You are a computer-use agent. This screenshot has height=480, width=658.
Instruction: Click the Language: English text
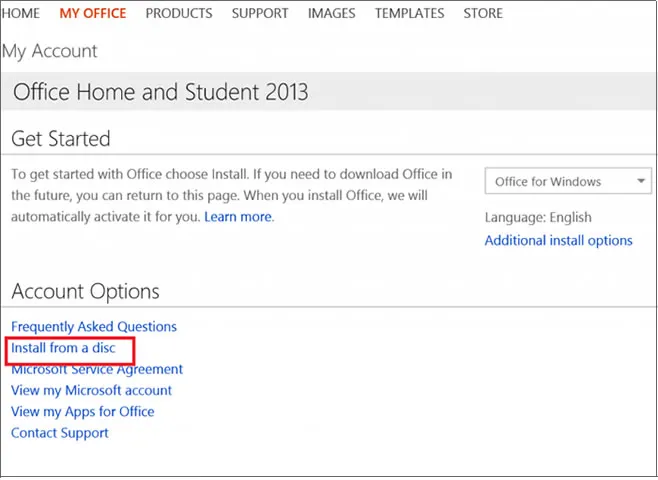538,217
